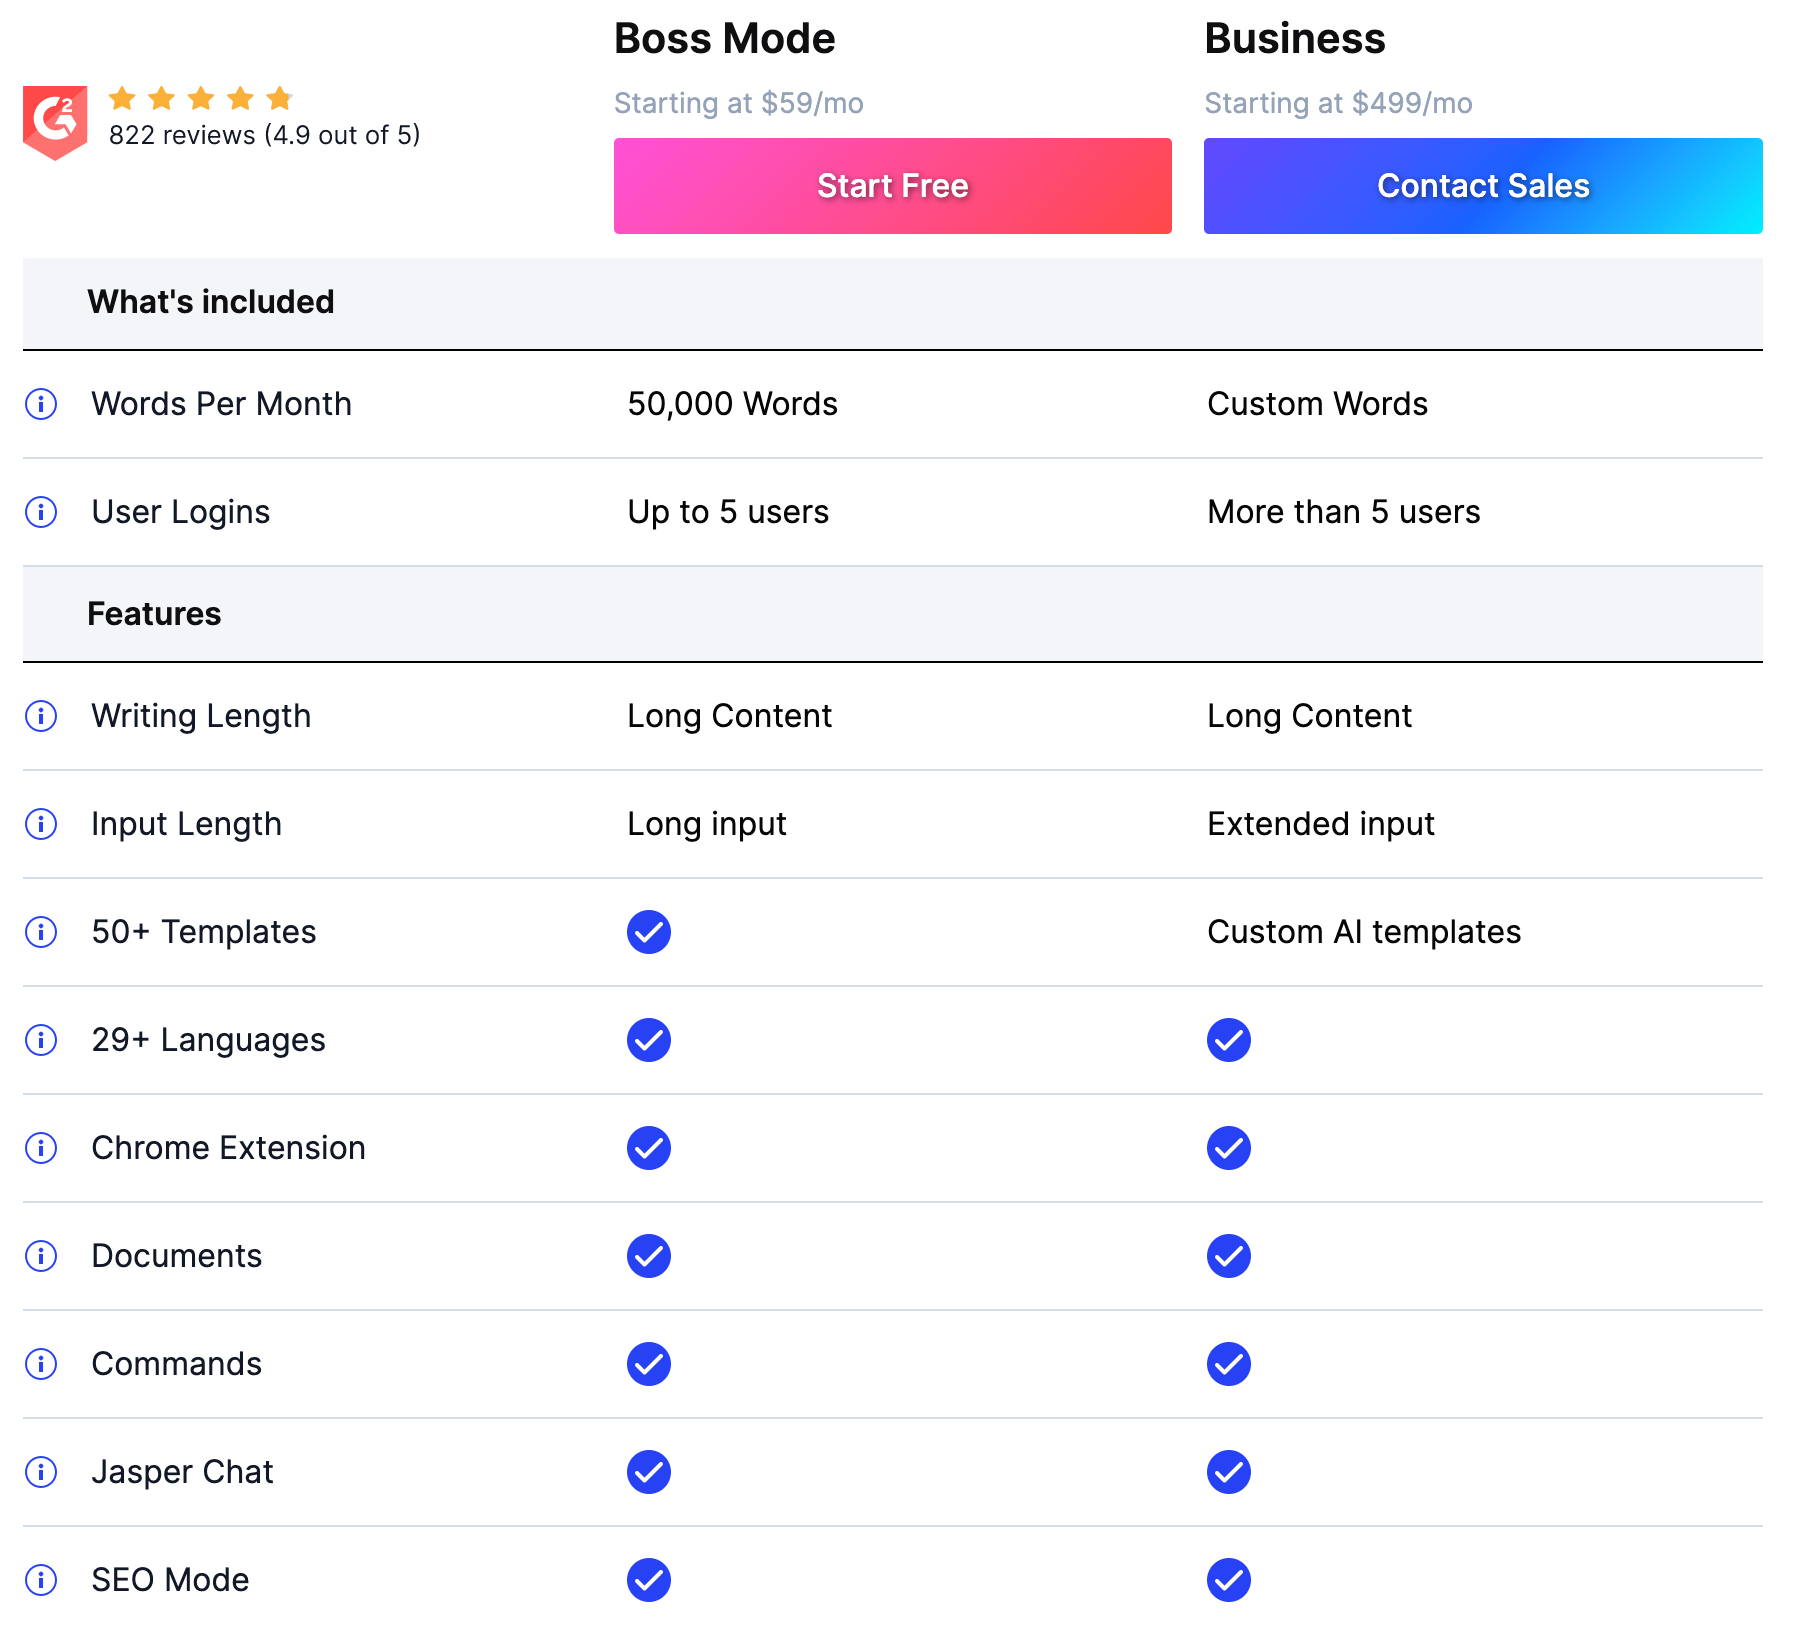
Task: Click the 'Extended input' cell
Action: coord(1321,824)
